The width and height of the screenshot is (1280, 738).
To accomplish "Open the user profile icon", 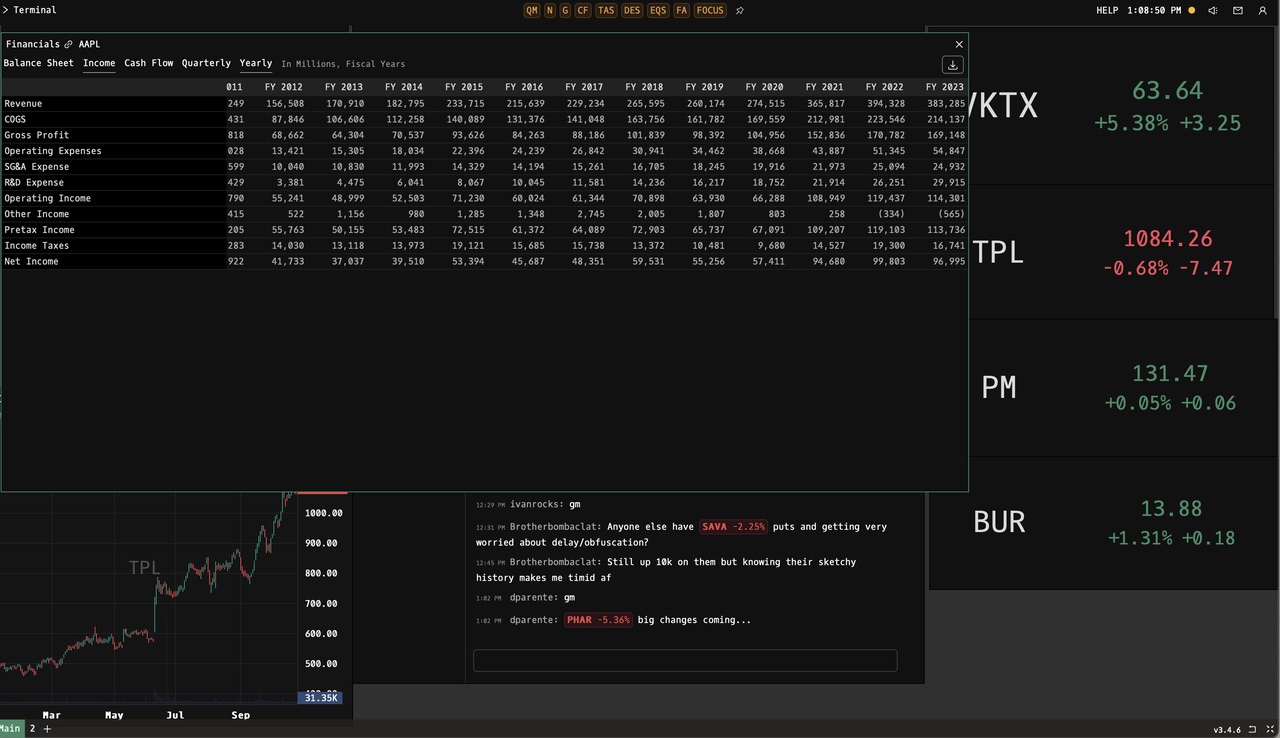I will [1263, 10].
